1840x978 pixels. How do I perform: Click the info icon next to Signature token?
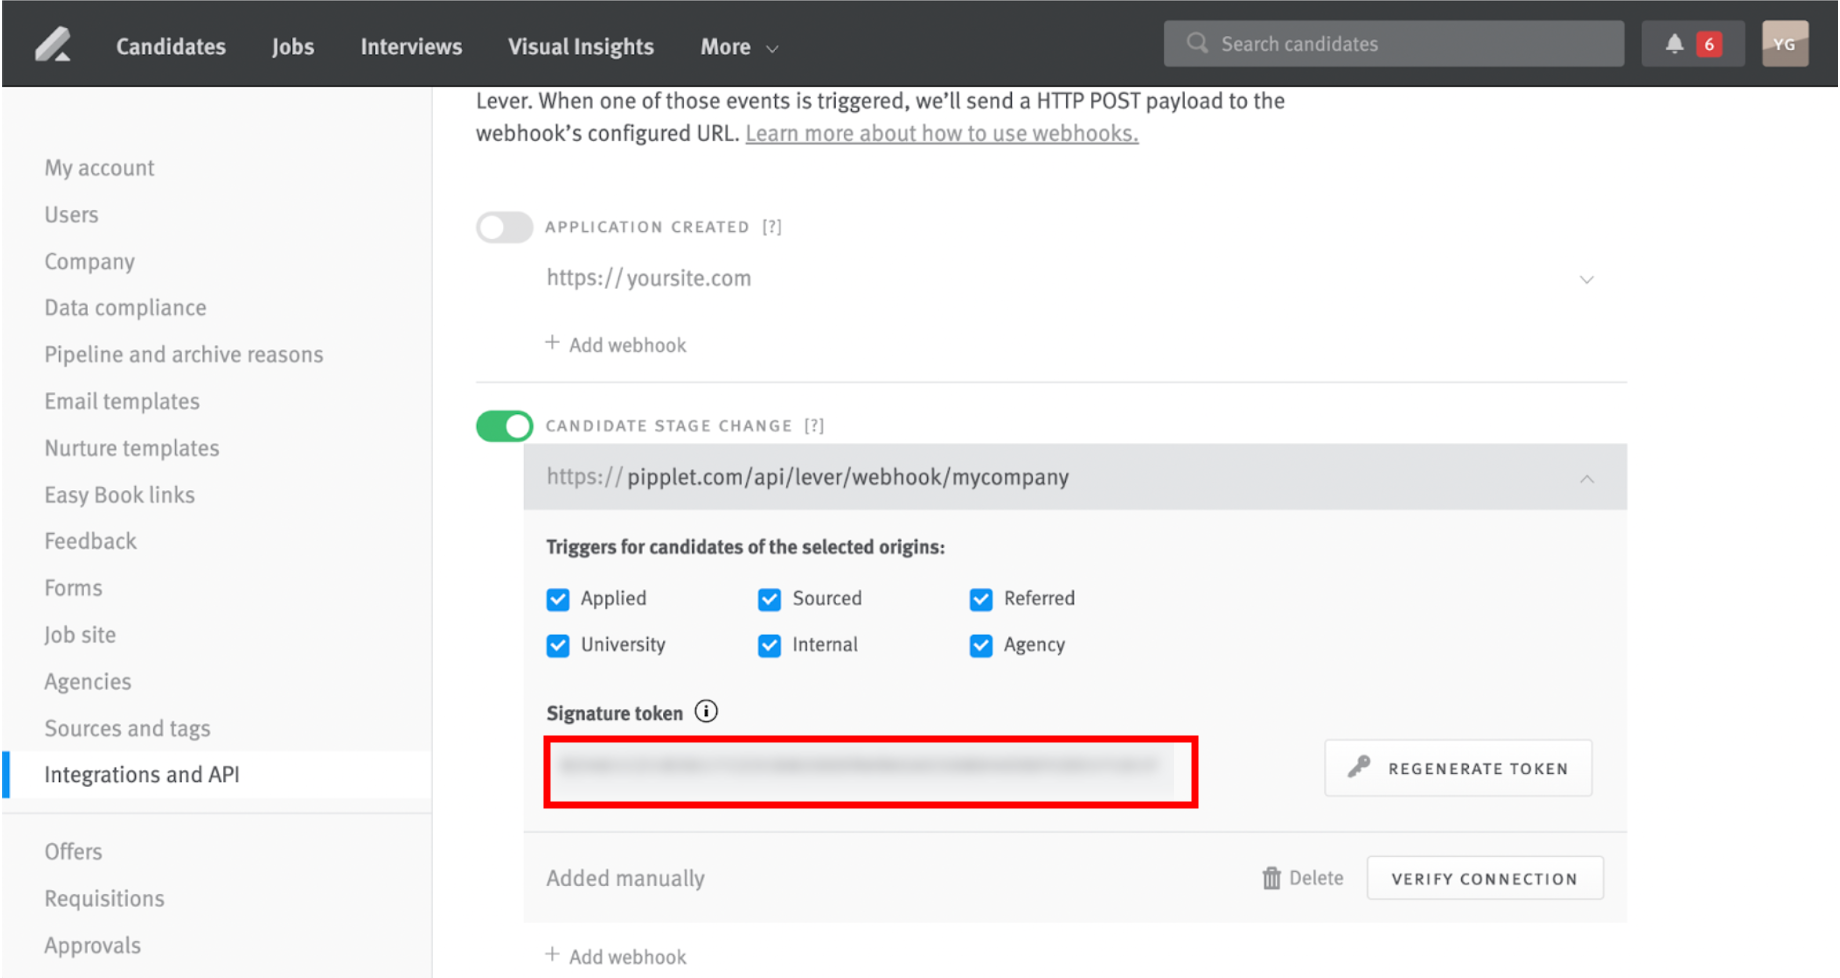[706, 711]
